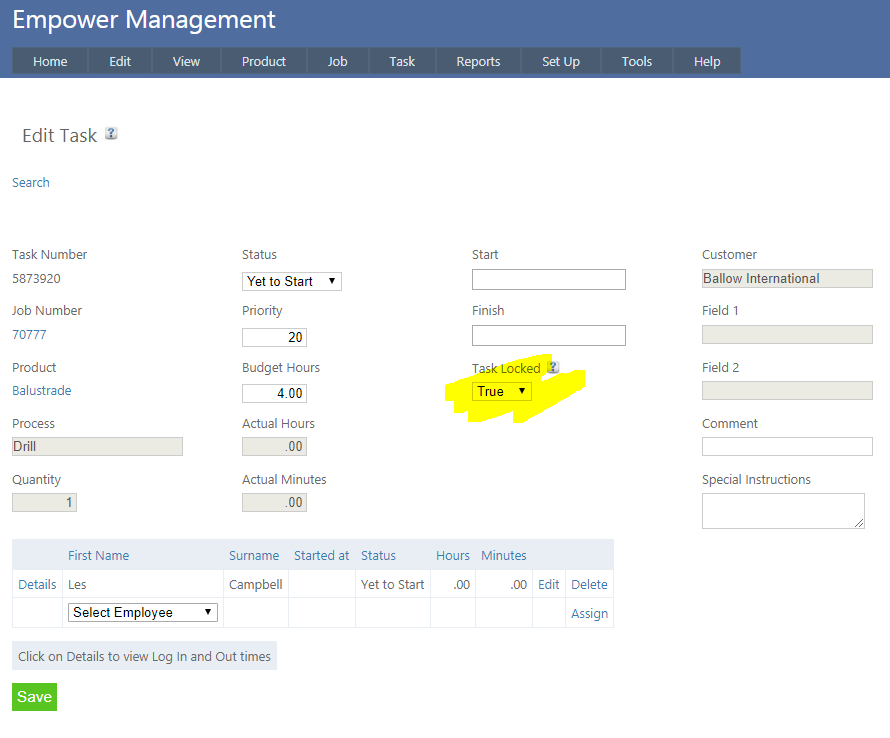Click the Start date input field
Image resolution: width=890 pixels, height=738 pixels.
click(549, 280)
